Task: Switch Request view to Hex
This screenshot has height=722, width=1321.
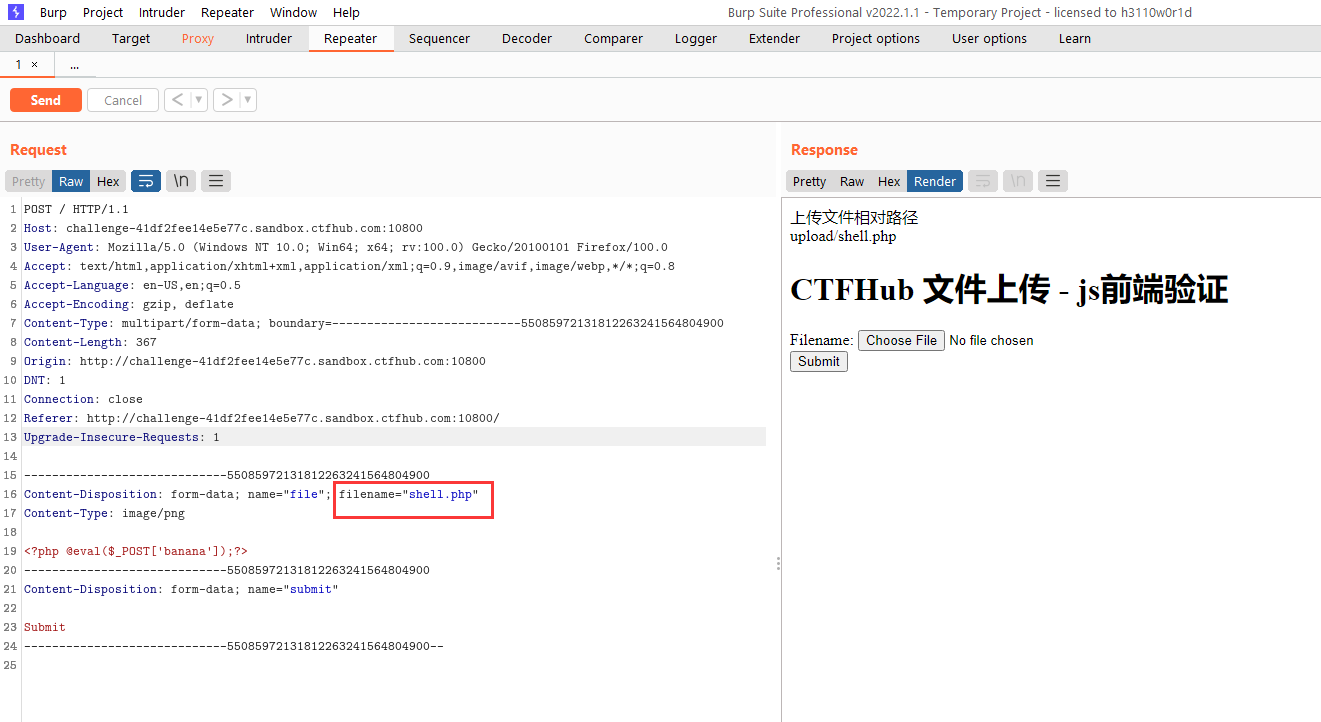Action: [108, 181]
